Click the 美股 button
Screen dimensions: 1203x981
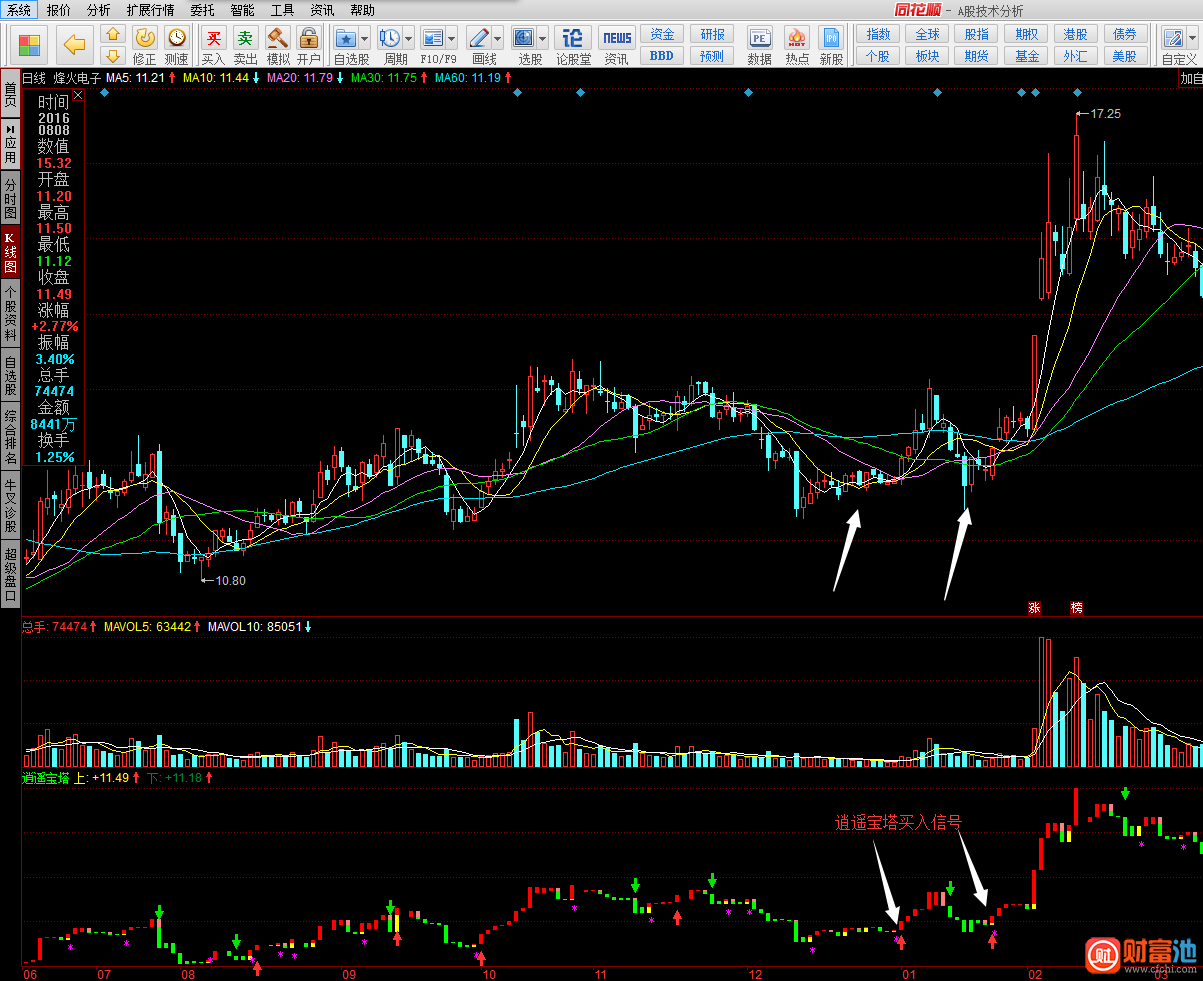(x=1125, y=56)
